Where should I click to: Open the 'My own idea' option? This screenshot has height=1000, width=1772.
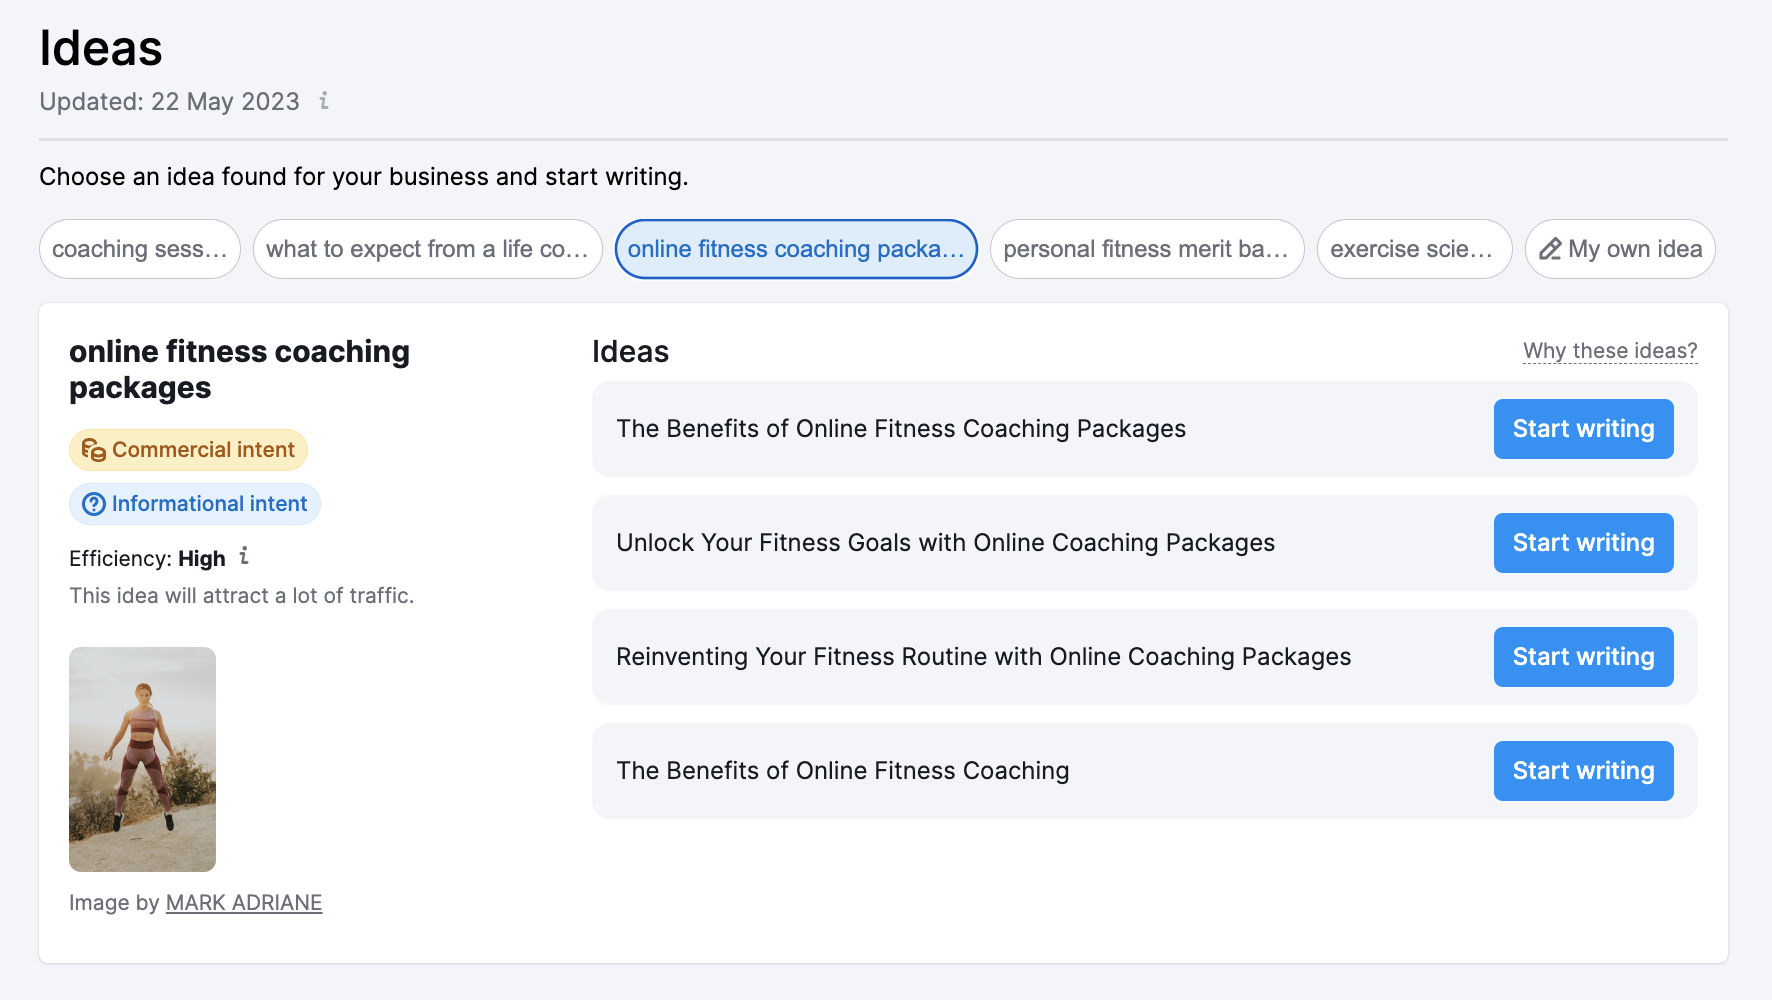[1620, 249]
